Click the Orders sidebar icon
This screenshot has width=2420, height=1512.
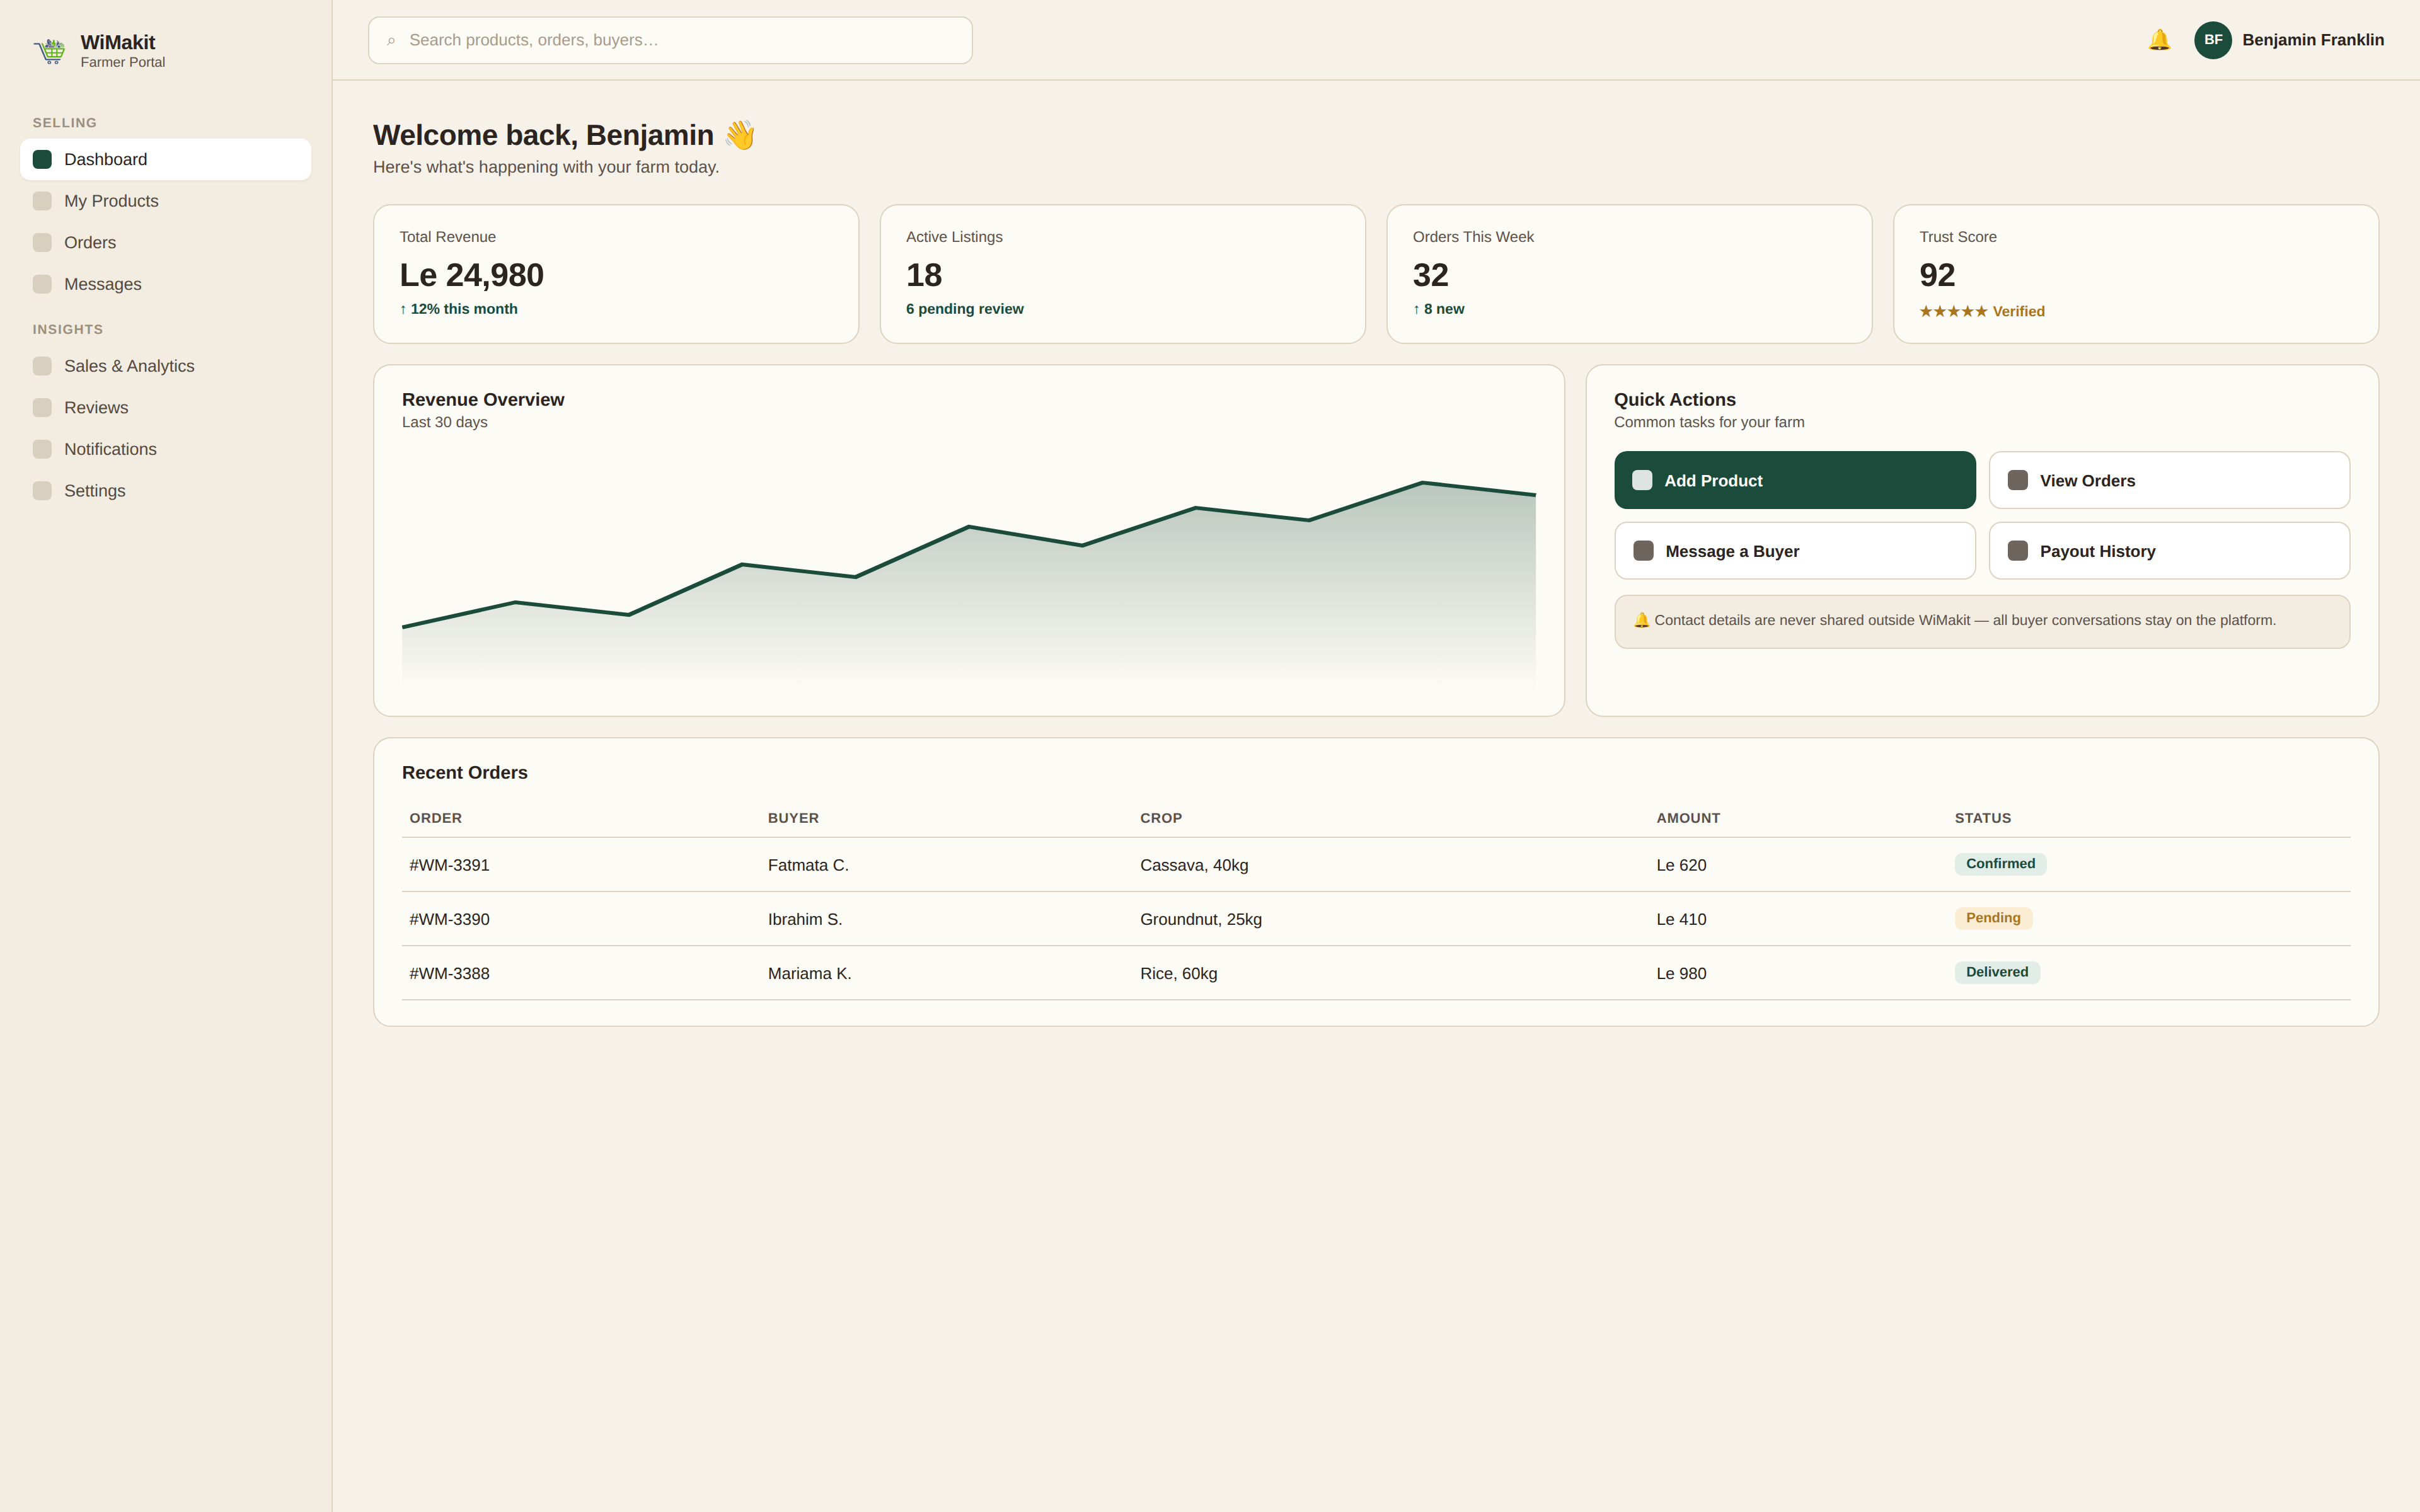42,243
